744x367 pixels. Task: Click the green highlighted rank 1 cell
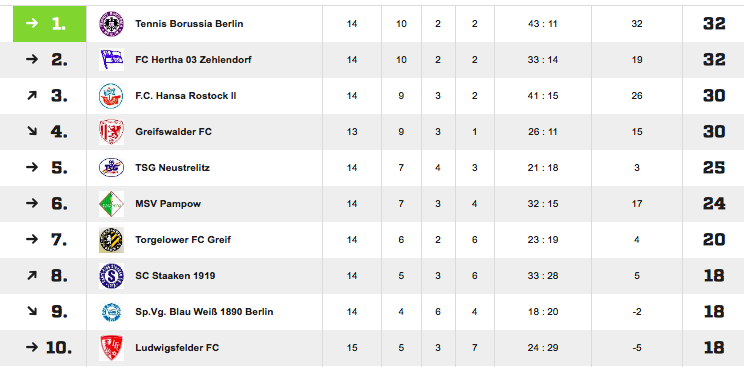click(x=49, y=24)
